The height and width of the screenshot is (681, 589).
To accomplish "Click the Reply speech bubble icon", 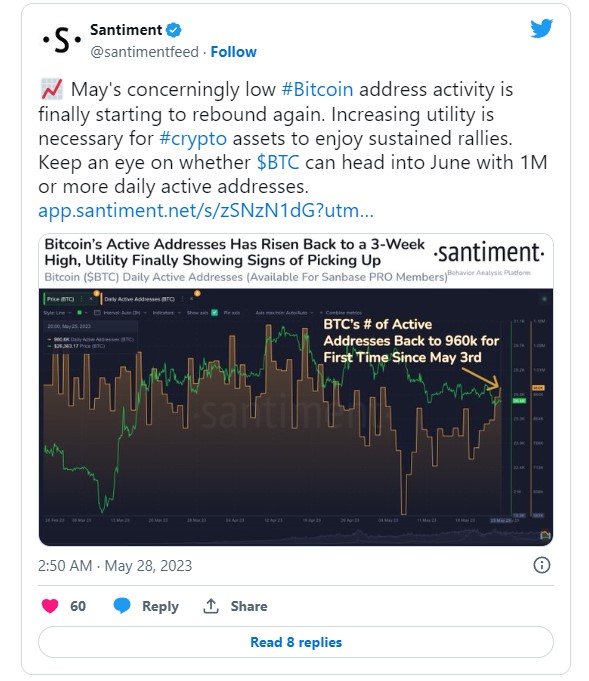I will tap(122, 605).
